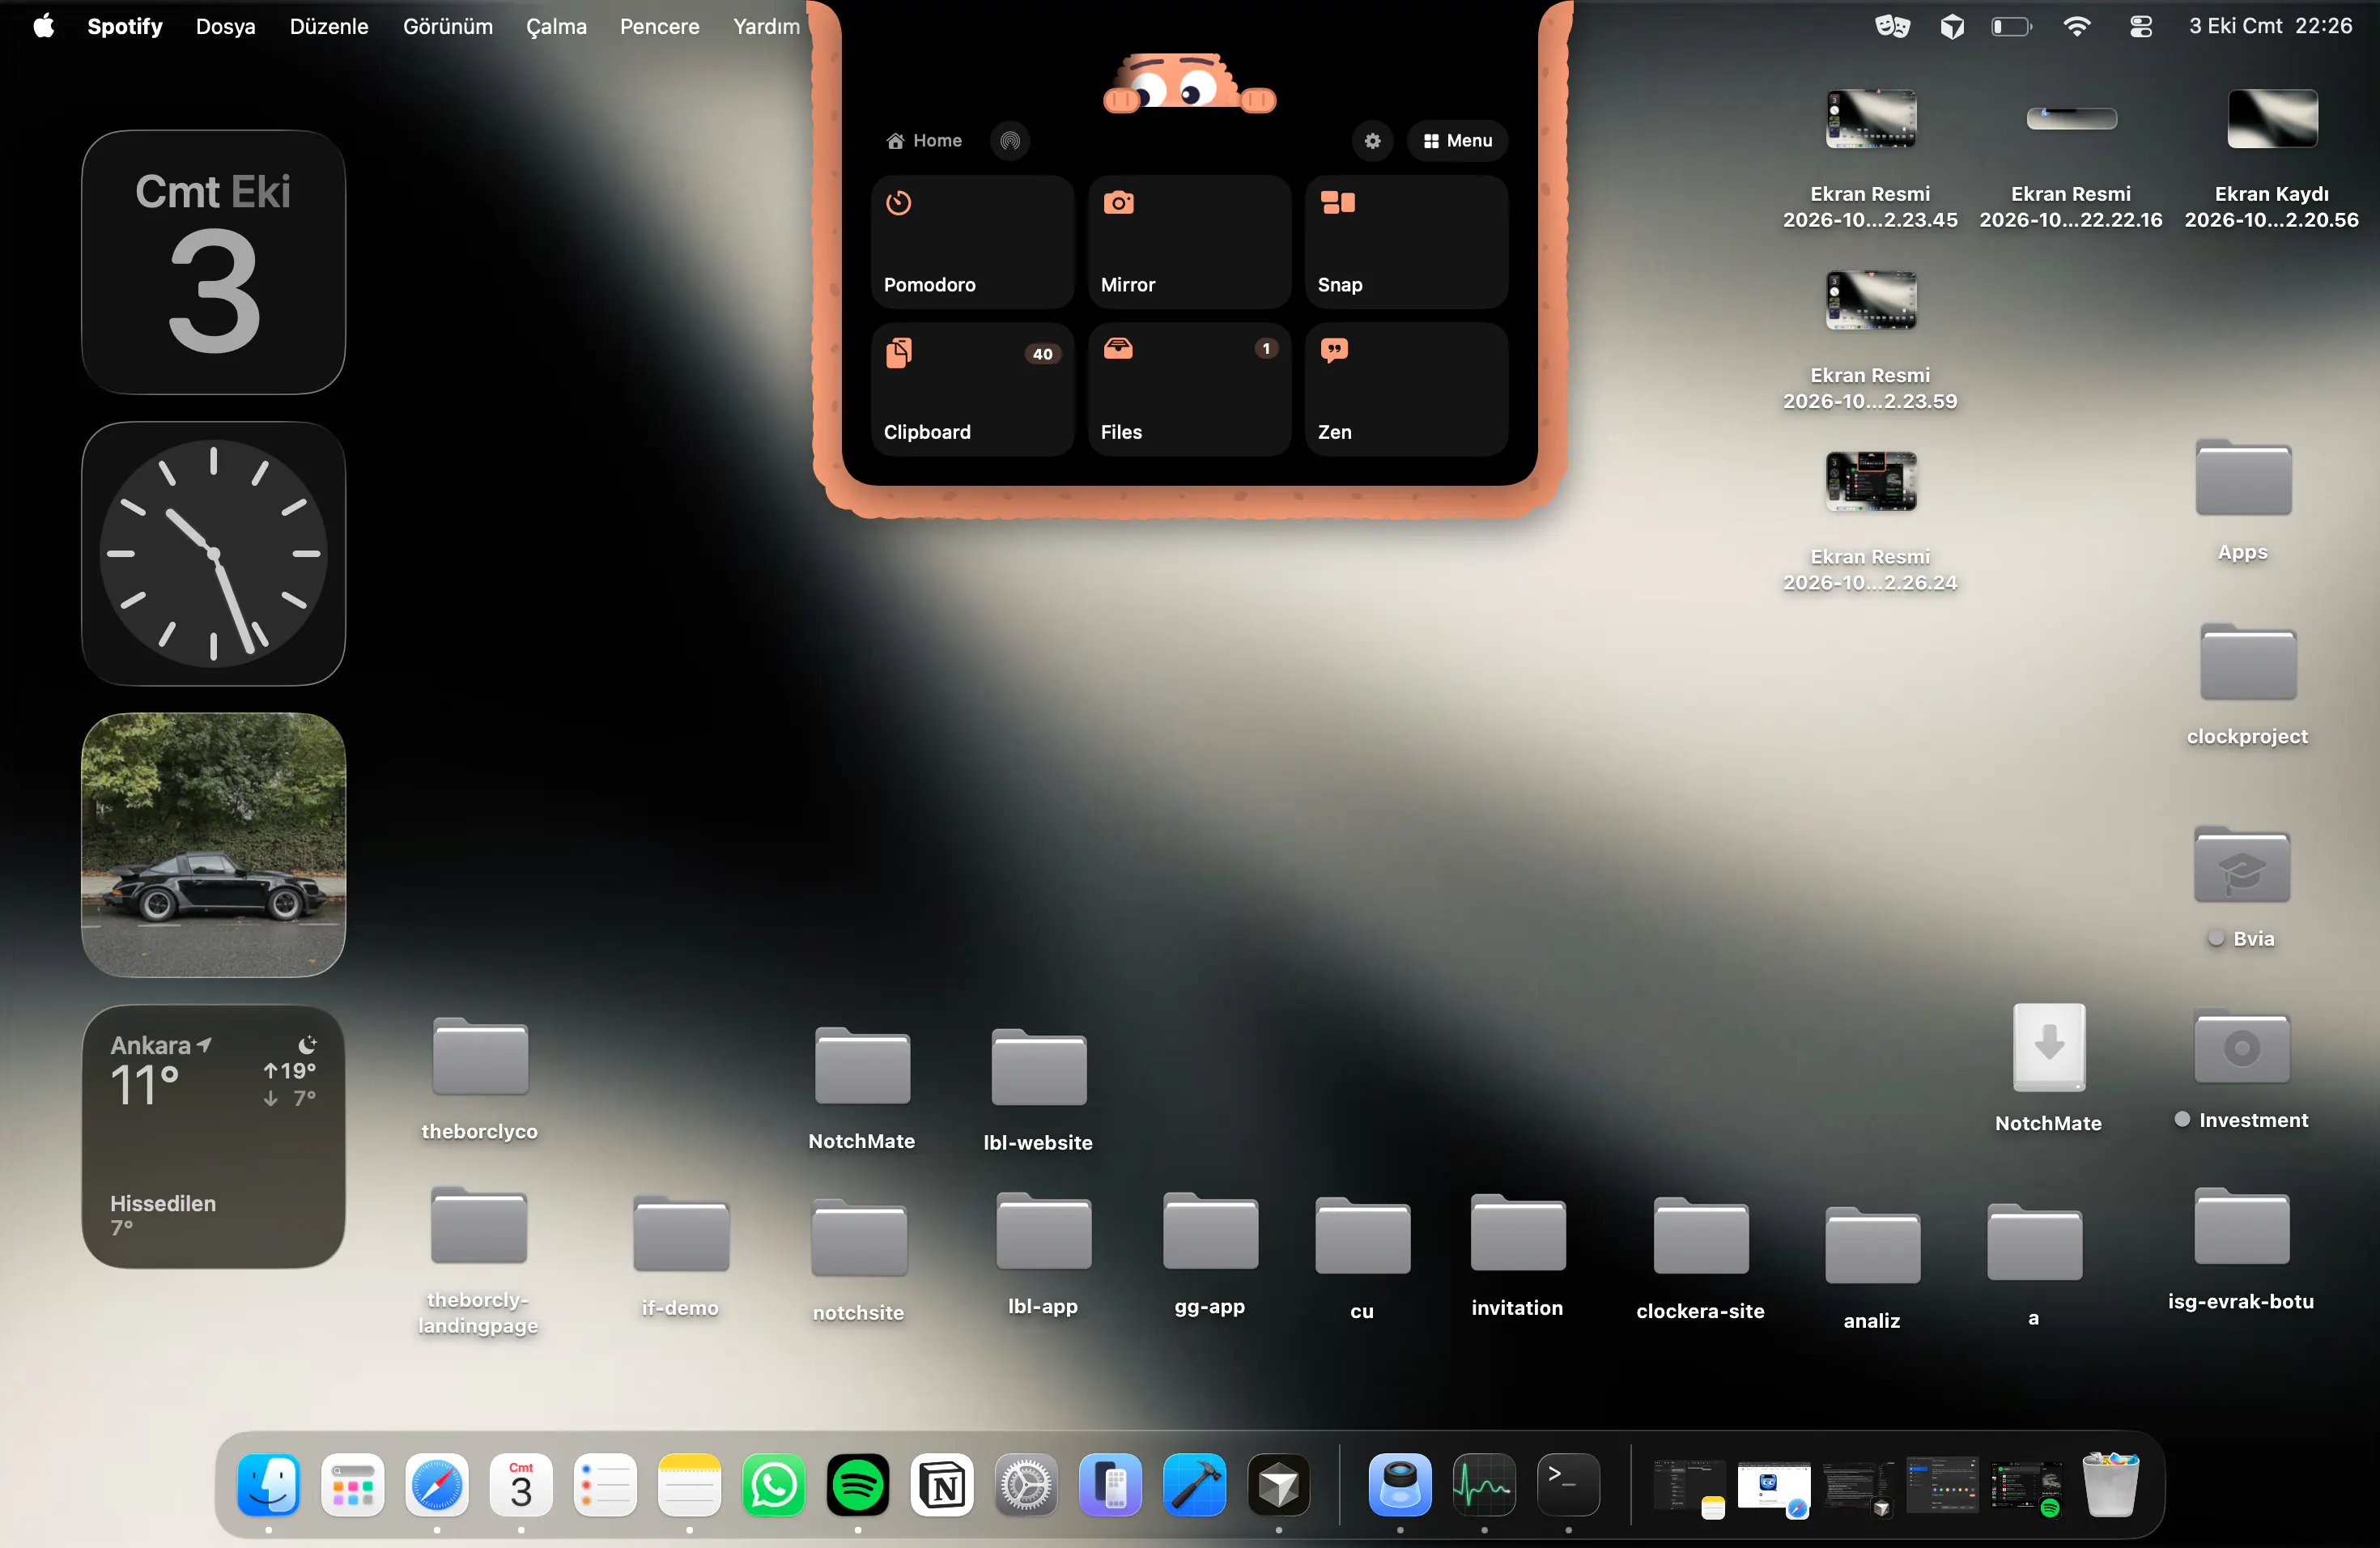The height and width of the screenshot is (1548, 2380).
Task: Open the Trash in the Dock
Action: coord(2110,1485)
